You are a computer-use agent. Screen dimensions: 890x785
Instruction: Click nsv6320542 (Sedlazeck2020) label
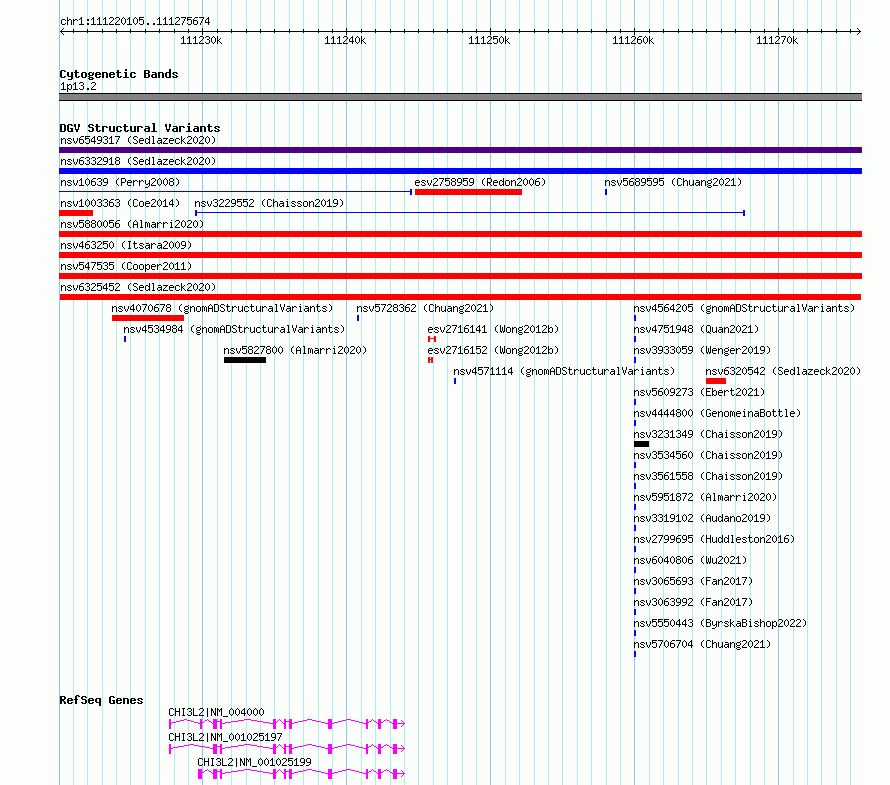pos(783,371)
